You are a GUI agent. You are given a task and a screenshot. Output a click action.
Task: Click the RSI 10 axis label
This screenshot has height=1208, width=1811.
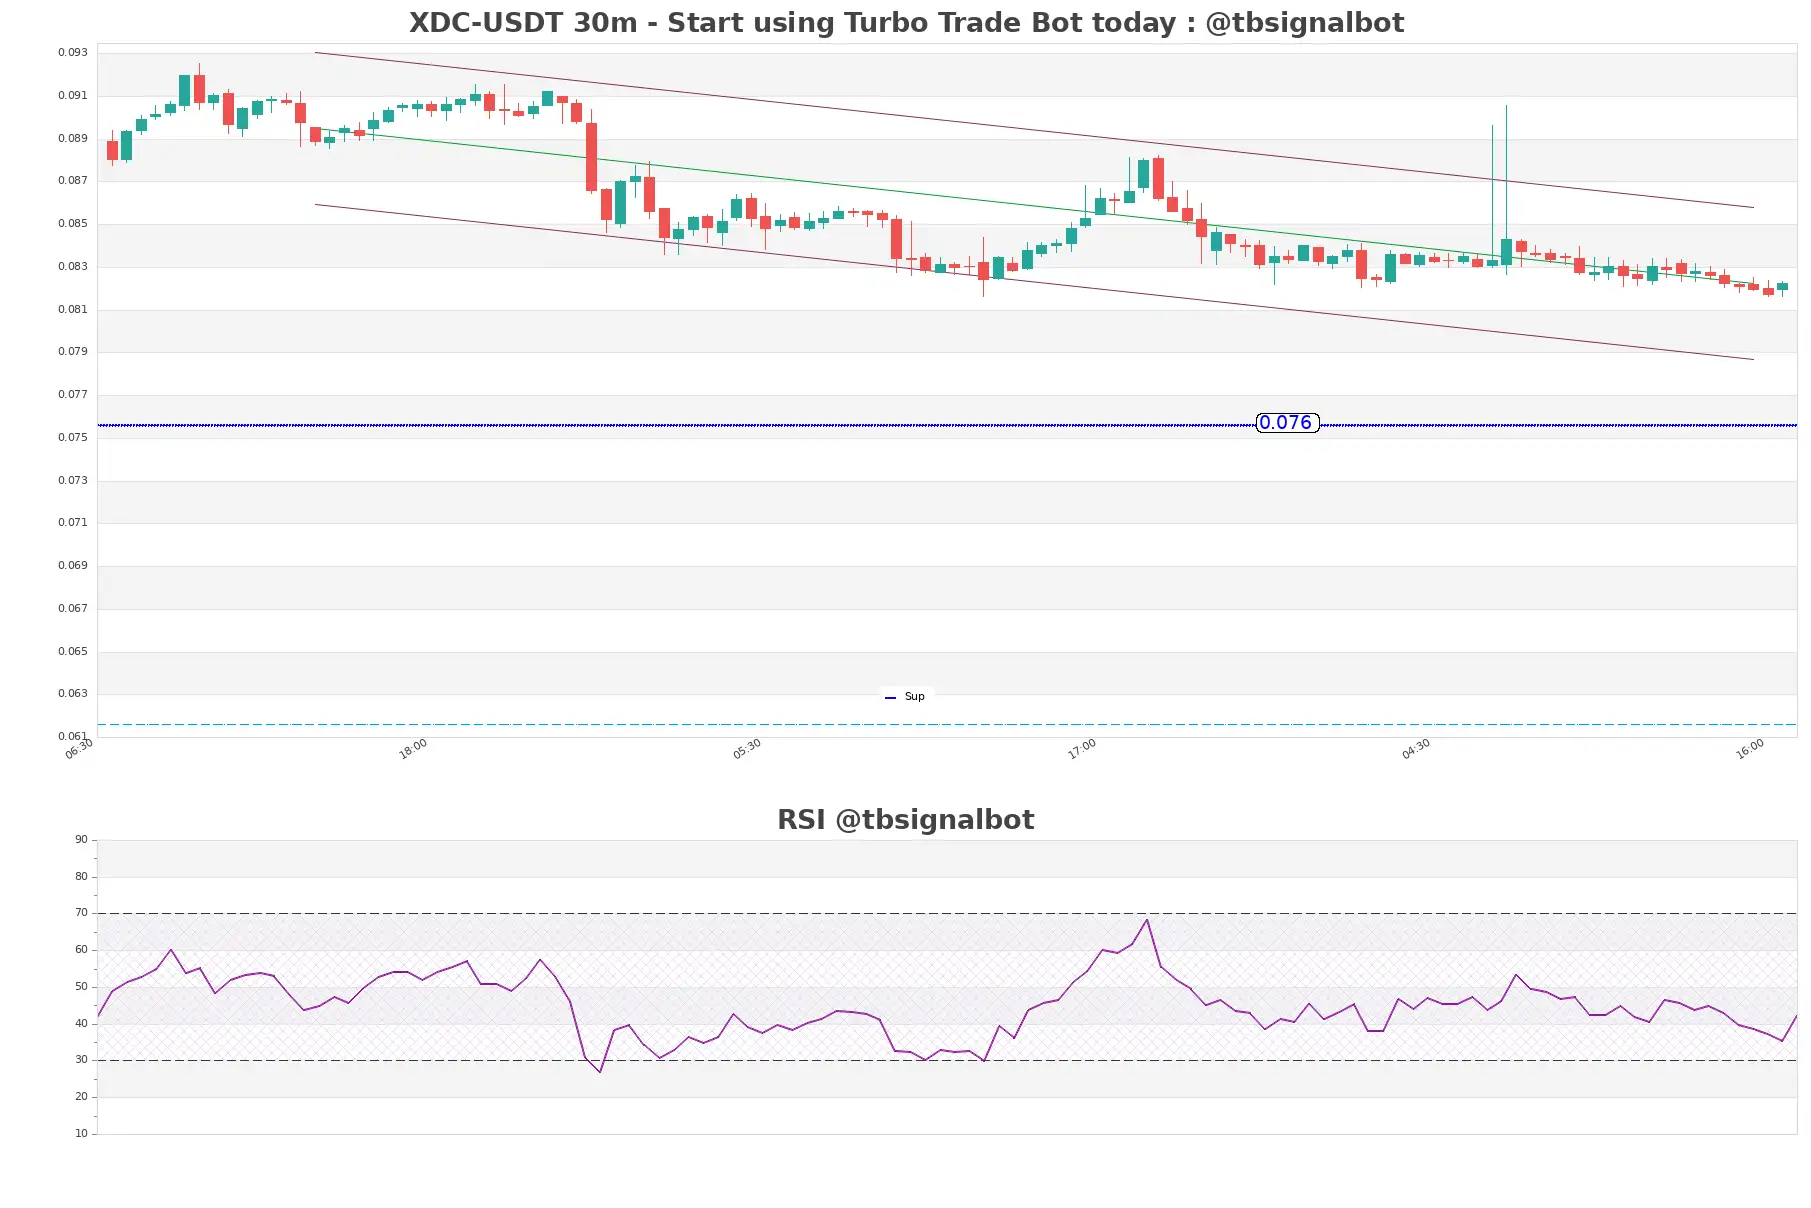tap(81, 1134)
